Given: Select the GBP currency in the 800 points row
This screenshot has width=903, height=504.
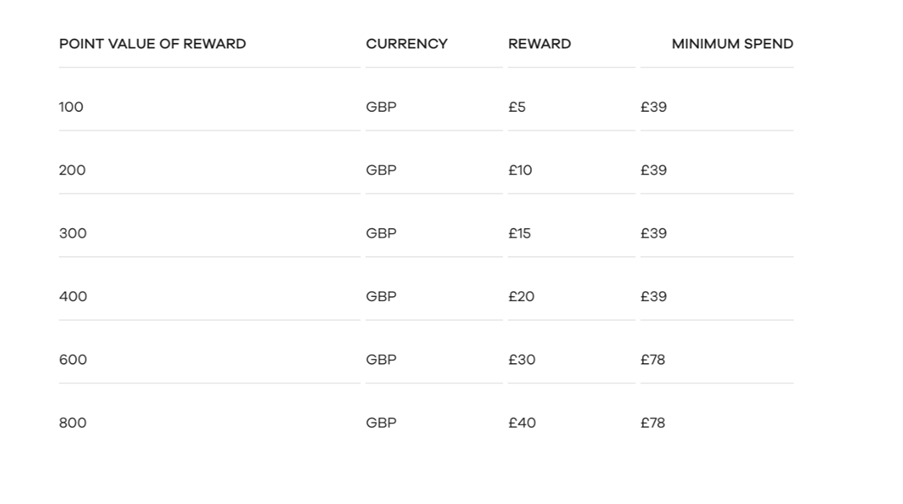Looking at the screenshot, I should coord(381,422).
